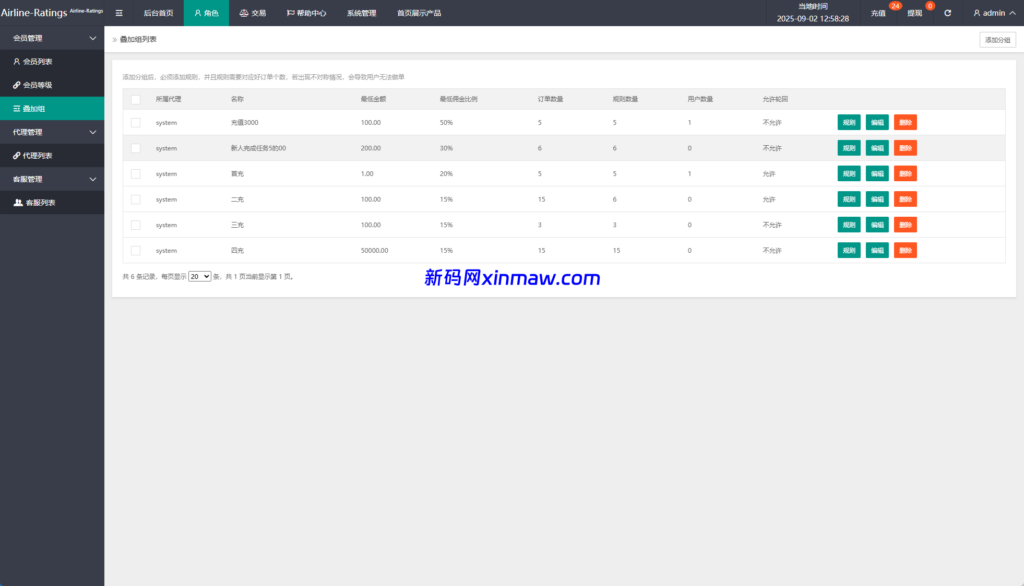Open 客服列表 using its people icon

[x=17, y=201]
